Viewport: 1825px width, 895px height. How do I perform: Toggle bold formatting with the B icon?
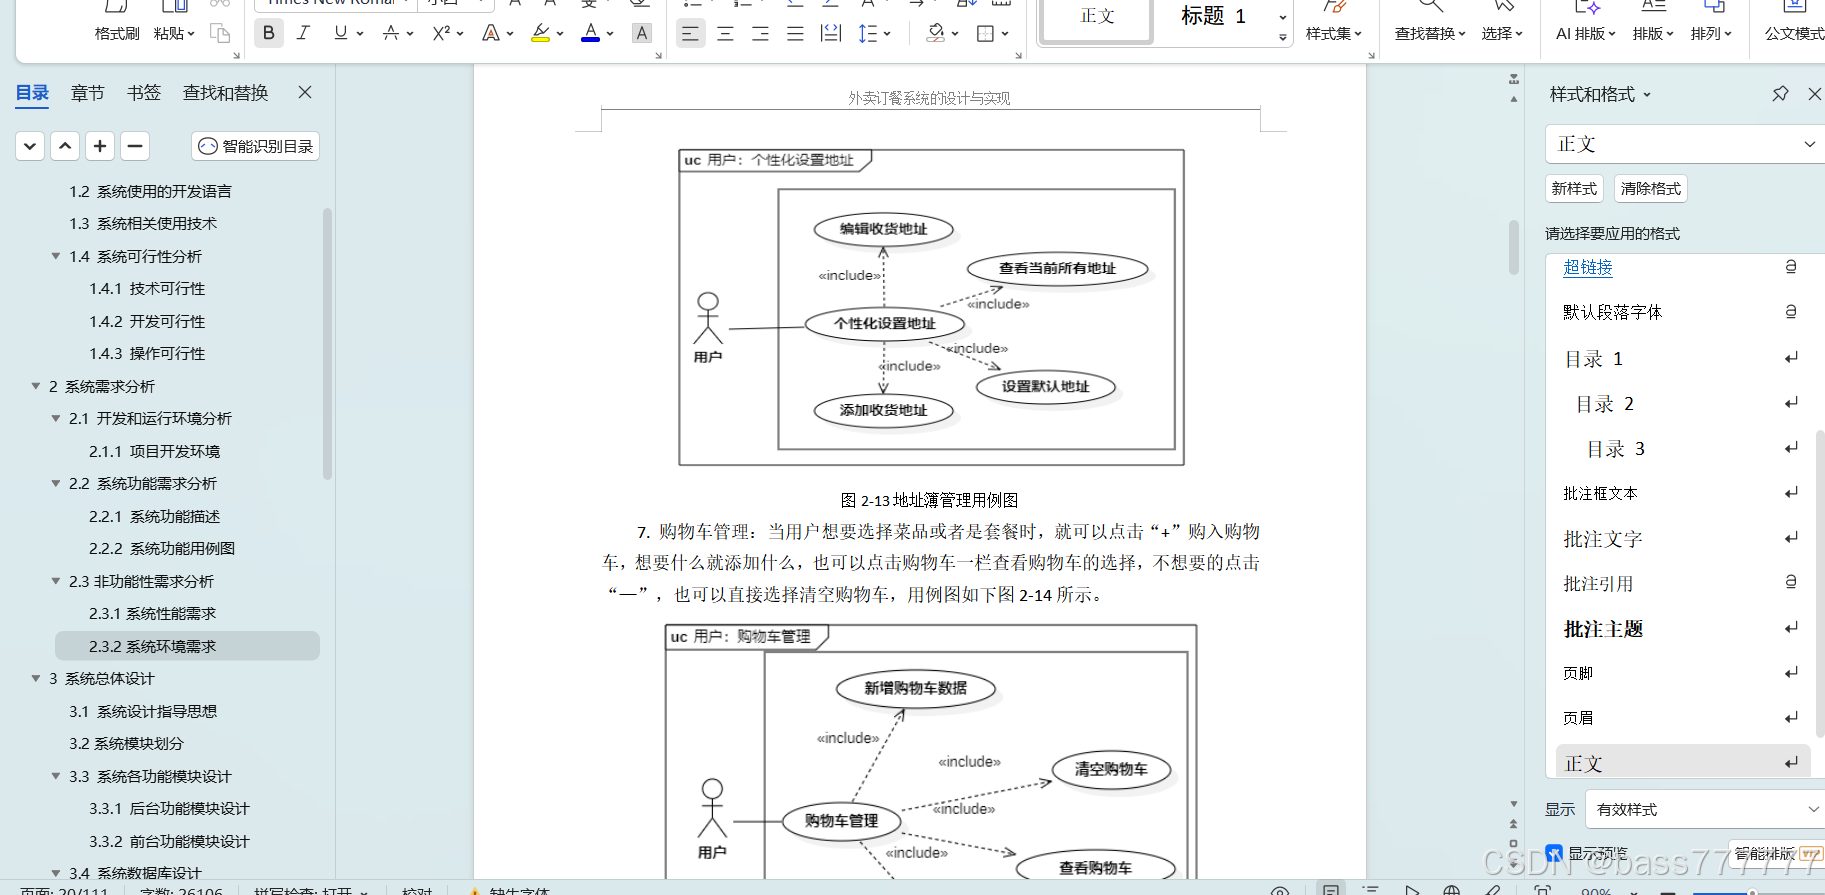(268, 33)
